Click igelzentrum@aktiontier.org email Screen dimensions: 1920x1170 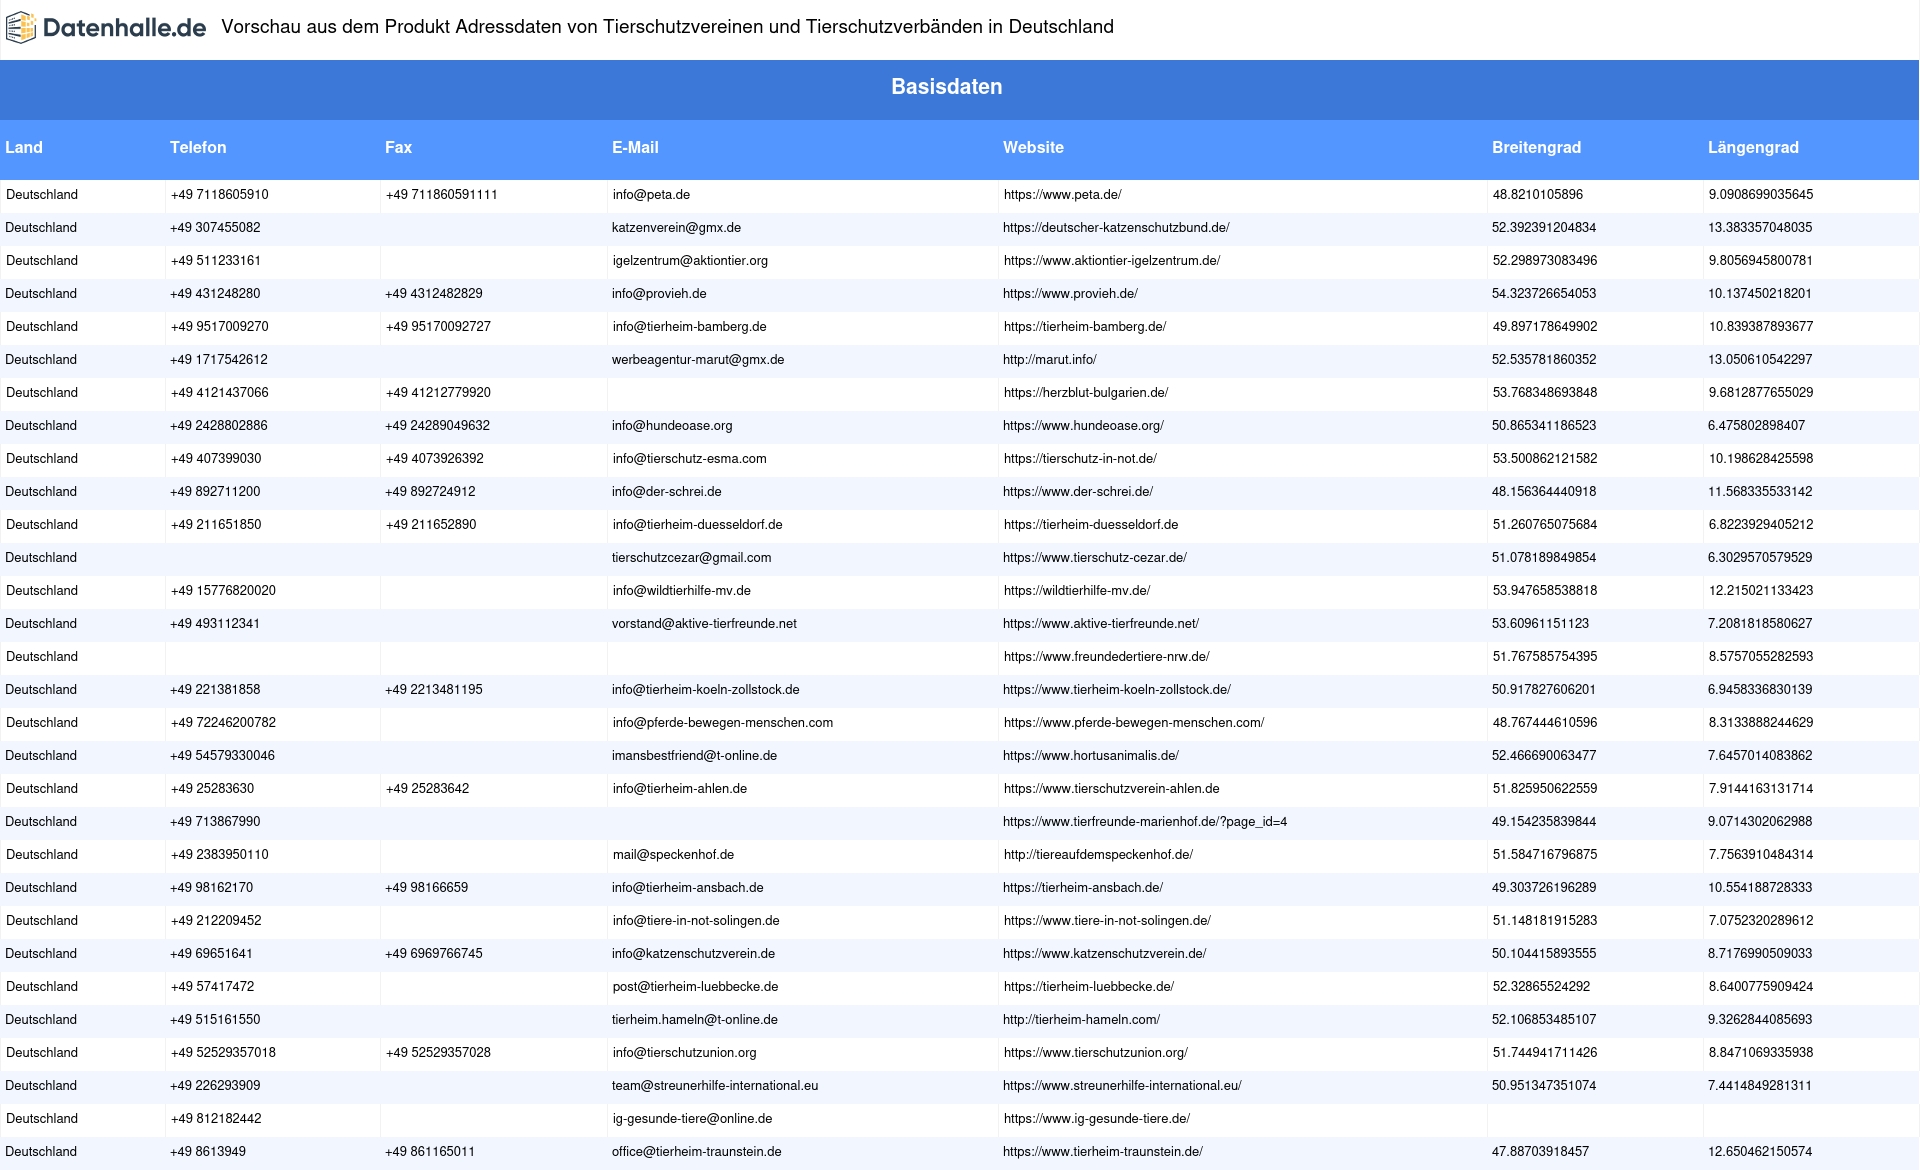pos(690,261)
